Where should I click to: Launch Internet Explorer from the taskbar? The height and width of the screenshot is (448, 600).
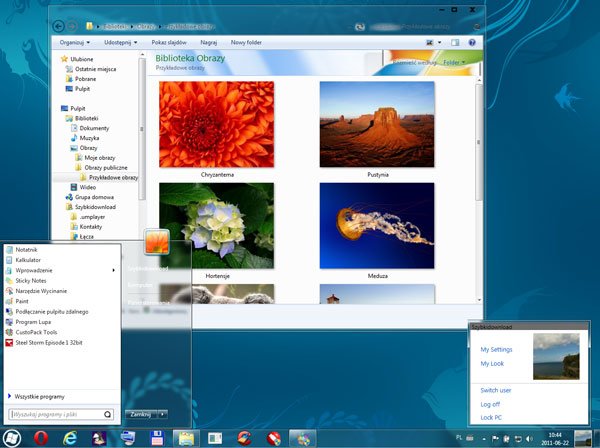70,438
